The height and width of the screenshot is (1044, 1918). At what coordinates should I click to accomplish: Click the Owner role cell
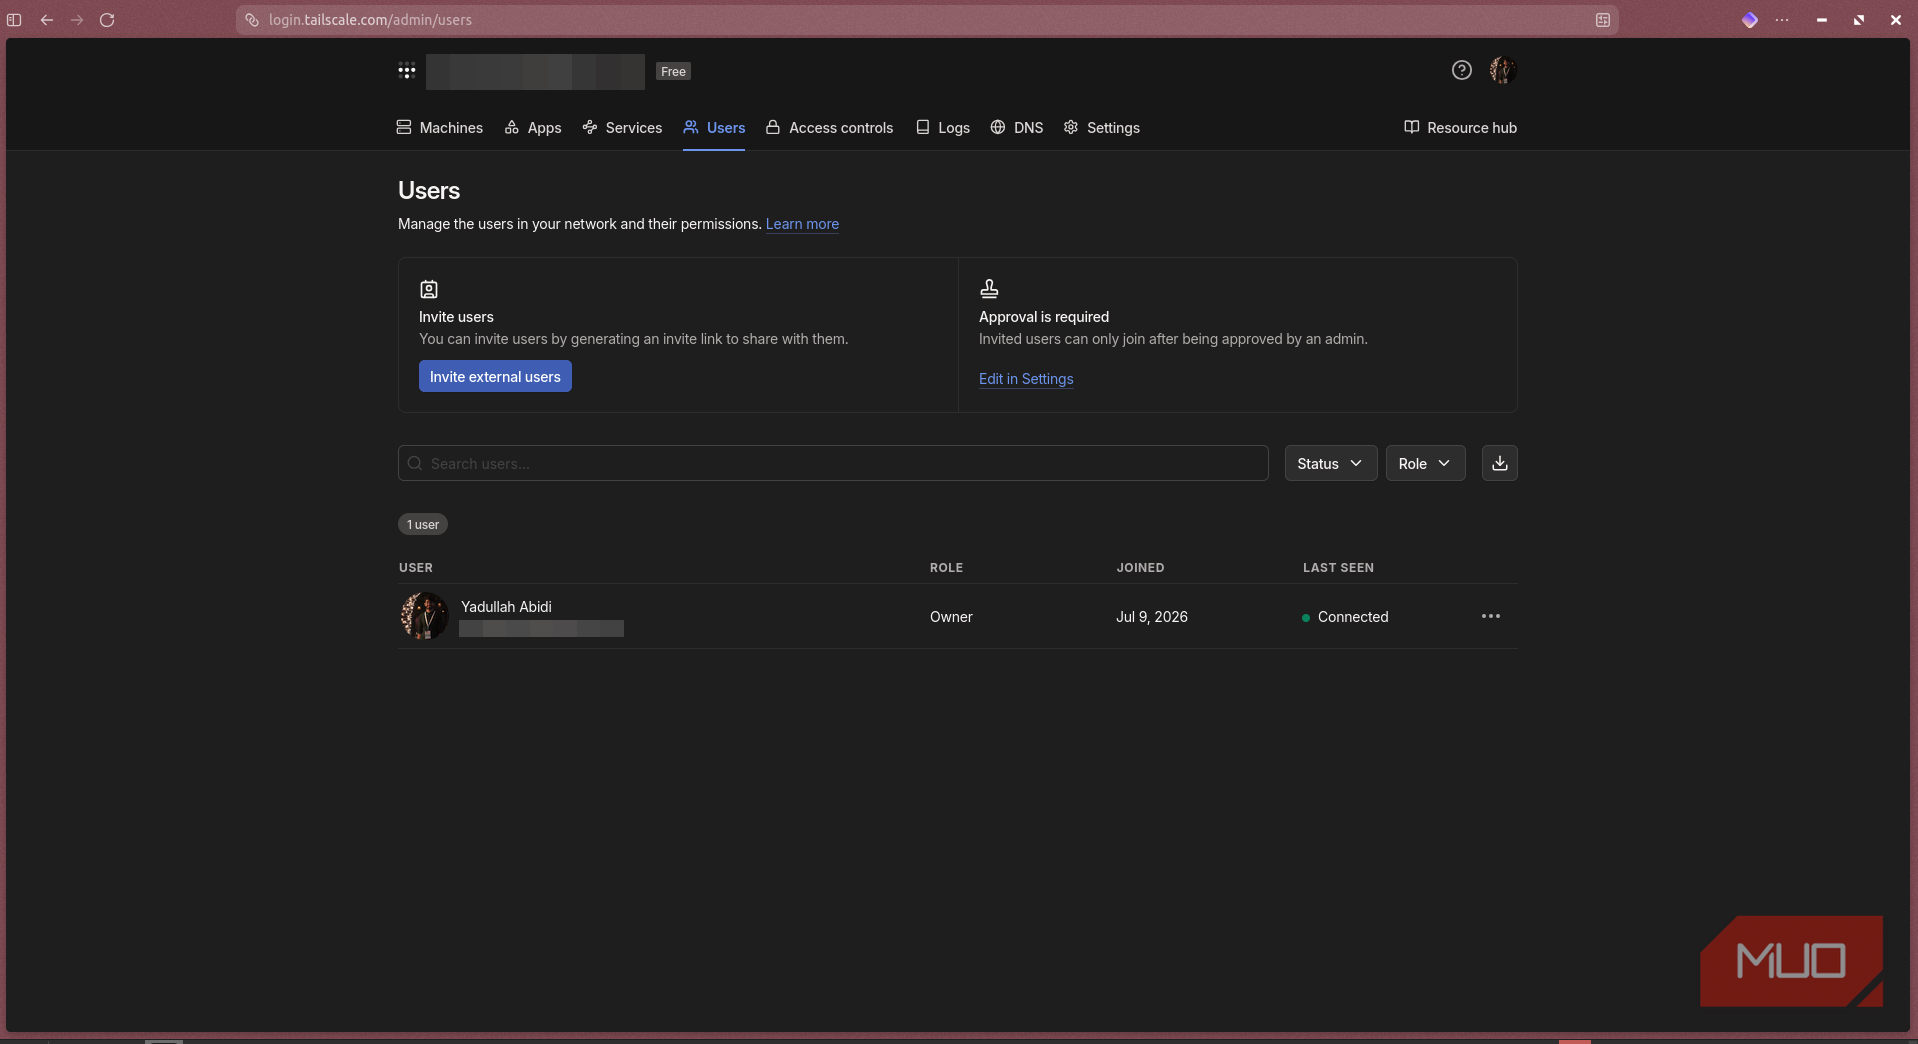(951, 617)
